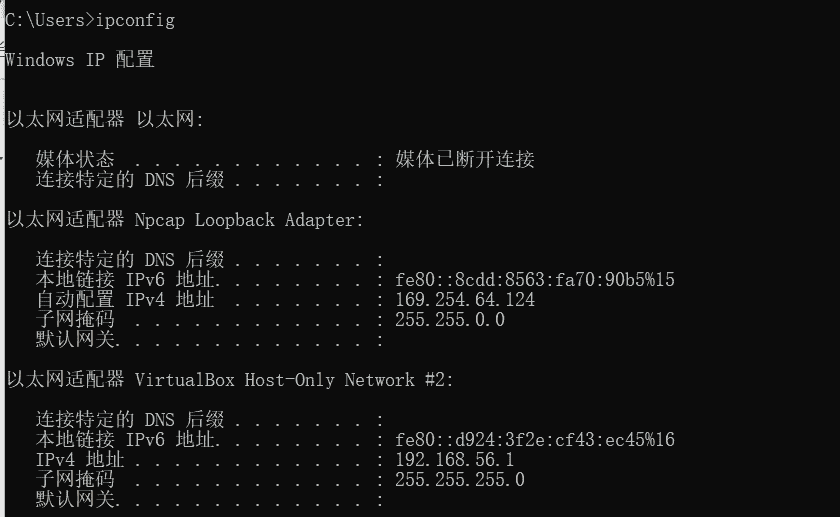Click the "IPv4 地址" label under VirtualBox
The image size is (840, 517).
click(x=80, y=460)
